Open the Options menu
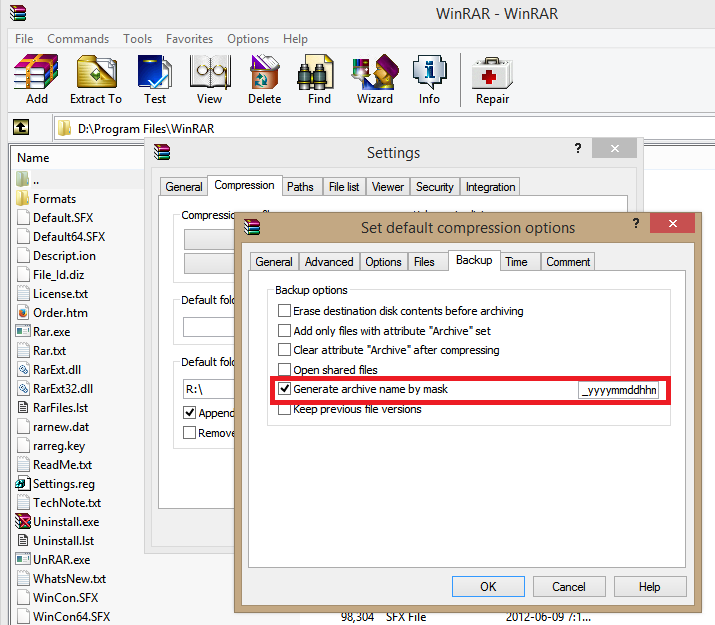The image size is (715, 625). (x=248, y=39)
